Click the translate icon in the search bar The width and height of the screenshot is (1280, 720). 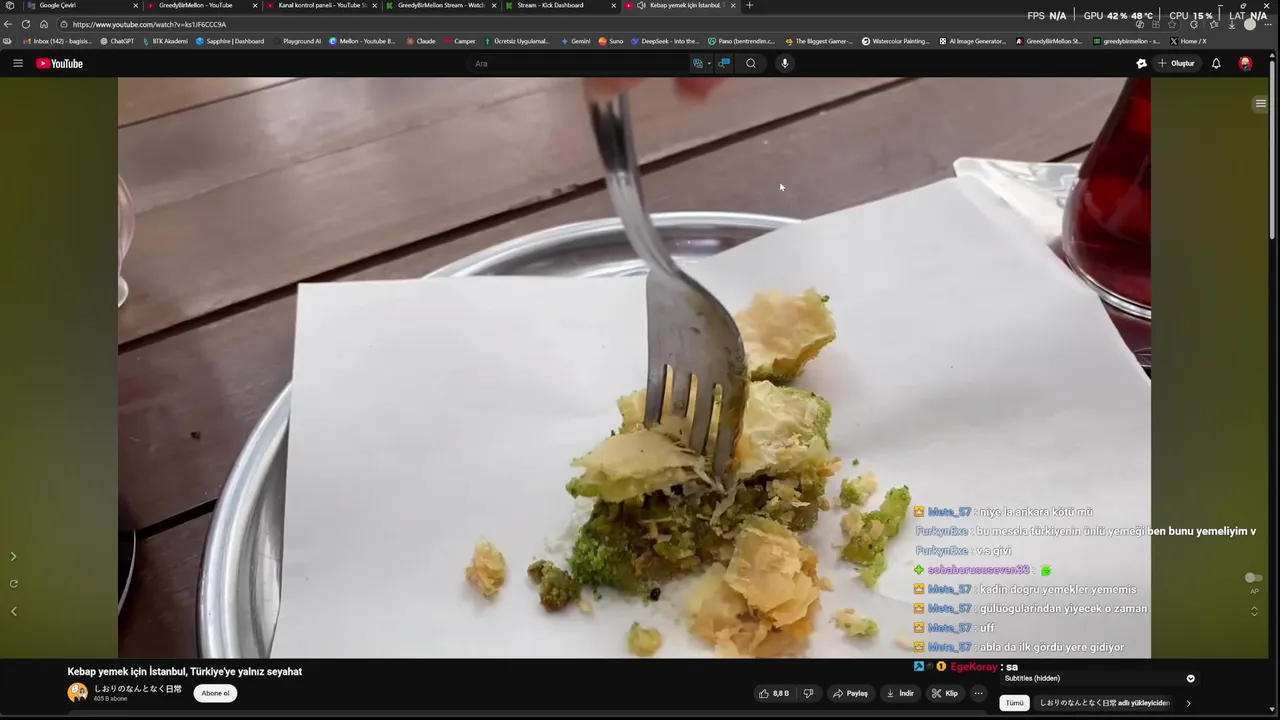pos(698,63)
